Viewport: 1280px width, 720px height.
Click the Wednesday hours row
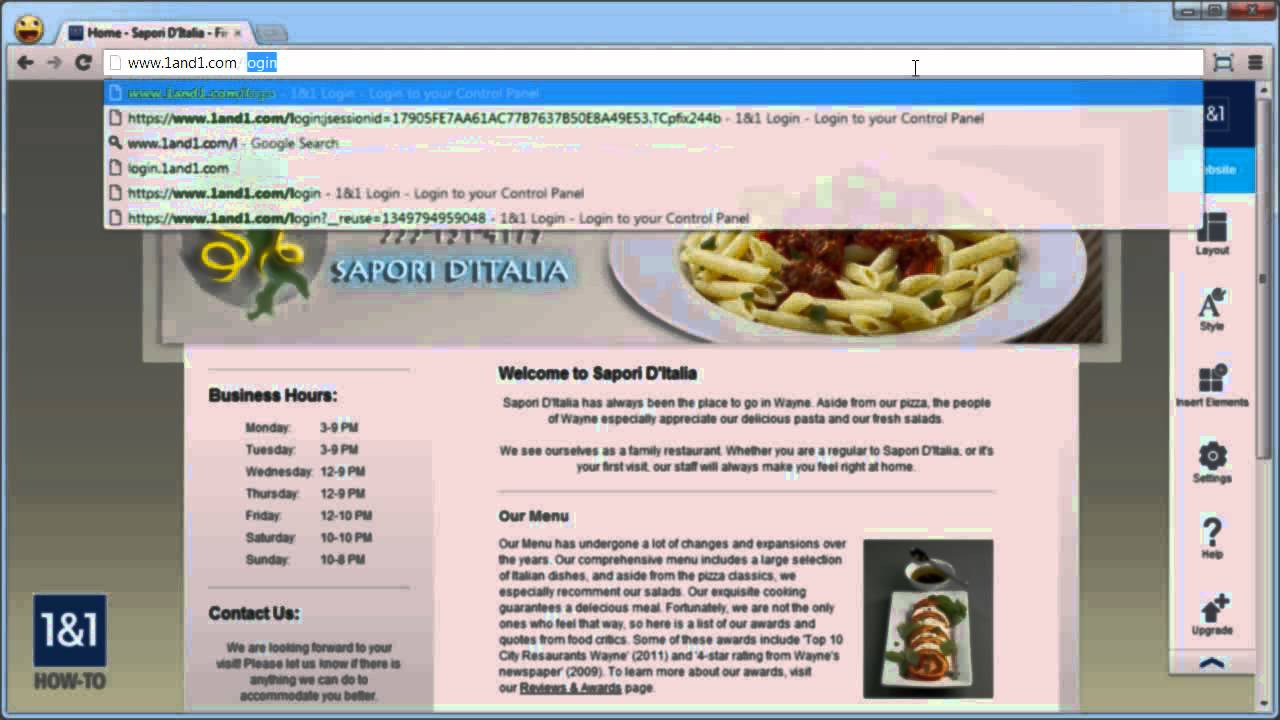(x=305, y=472)
